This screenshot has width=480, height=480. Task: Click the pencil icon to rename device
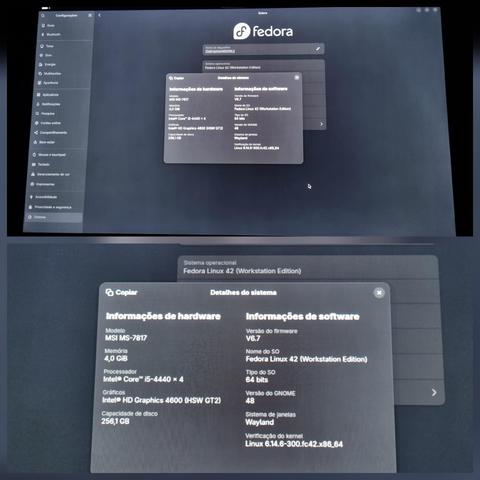point(318,49)
